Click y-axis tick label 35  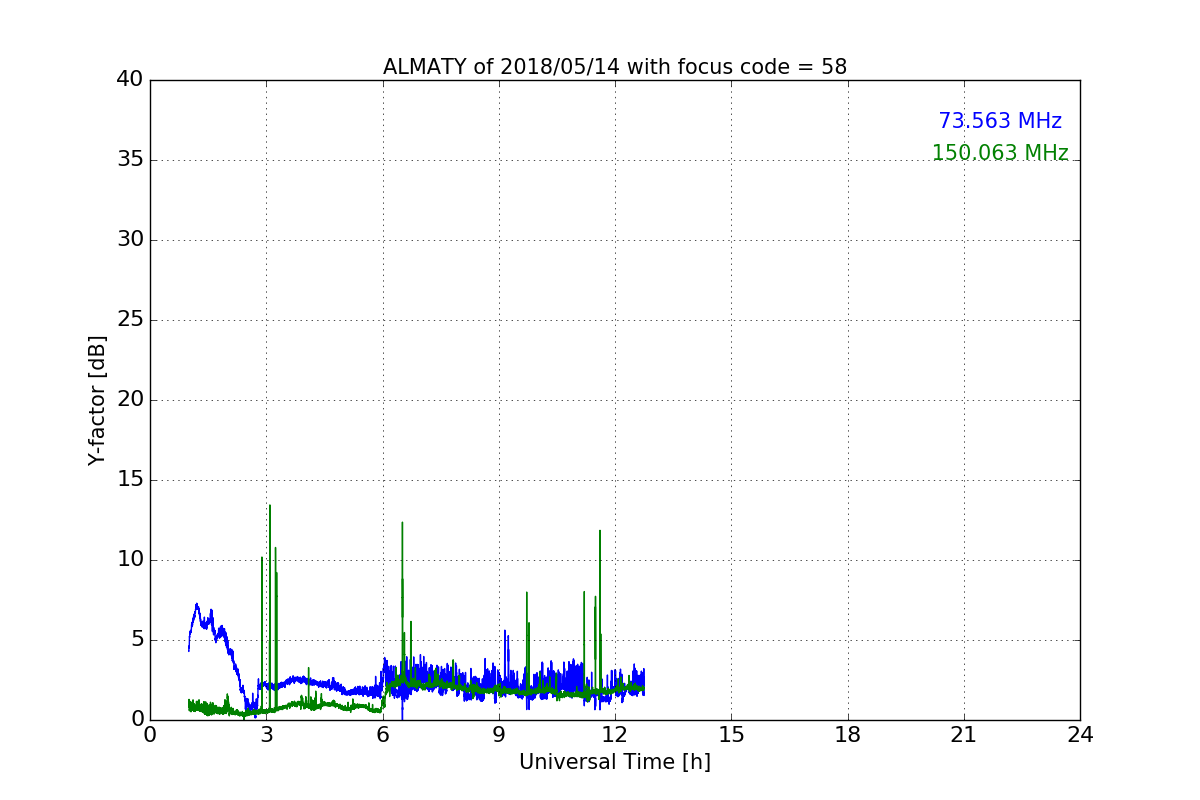[130, 160]
